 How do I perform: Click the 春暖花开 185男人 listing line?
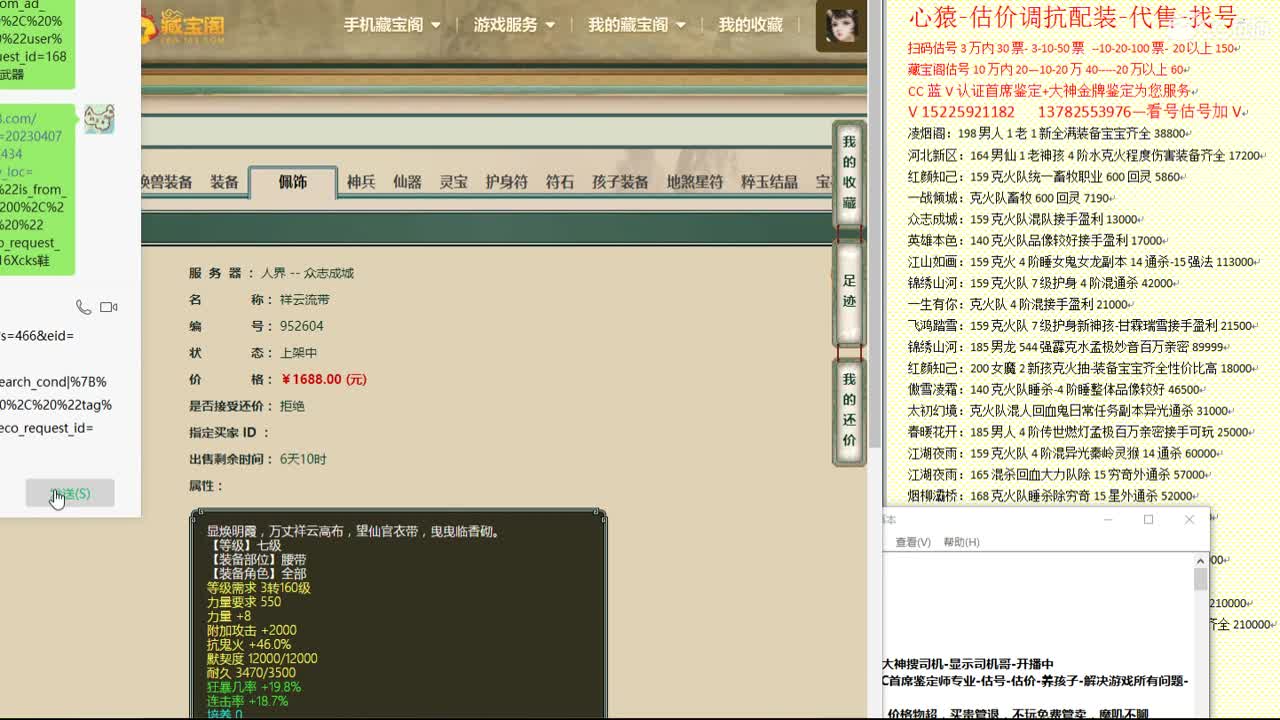(1081, 432)
